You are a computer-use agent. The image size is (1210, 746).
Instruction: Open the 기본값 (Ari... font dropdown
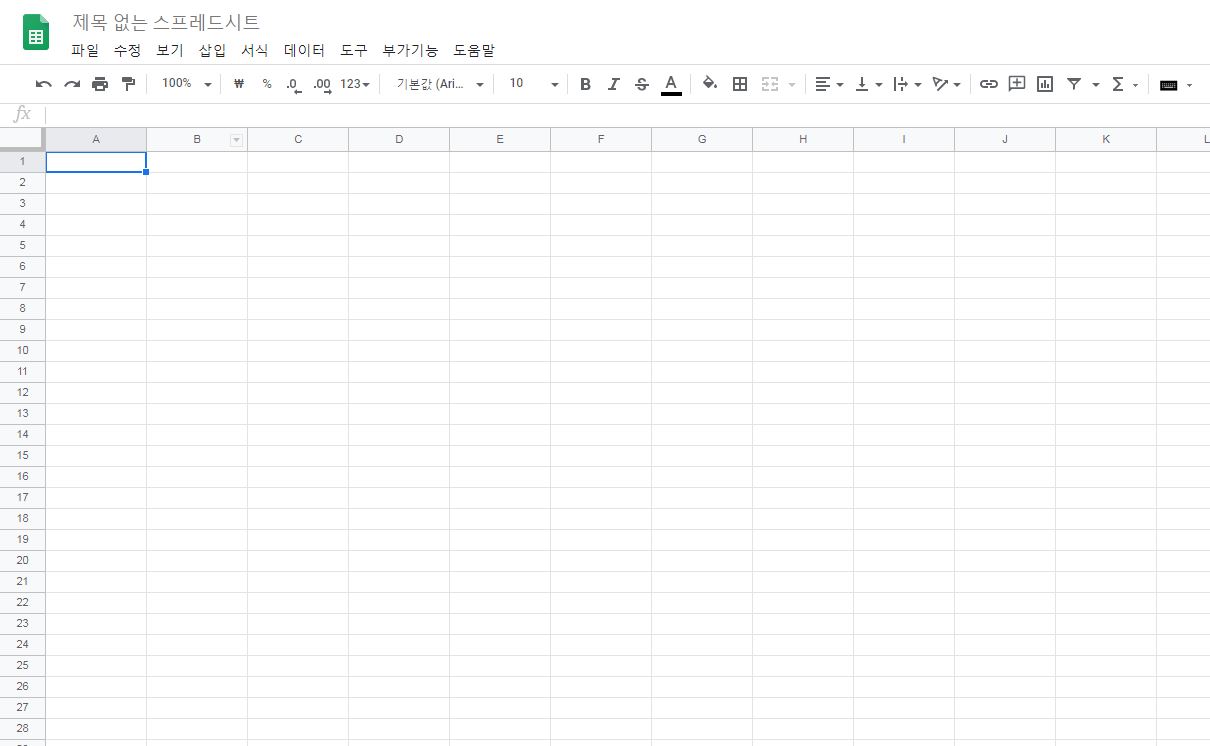(x=441, y=84)
